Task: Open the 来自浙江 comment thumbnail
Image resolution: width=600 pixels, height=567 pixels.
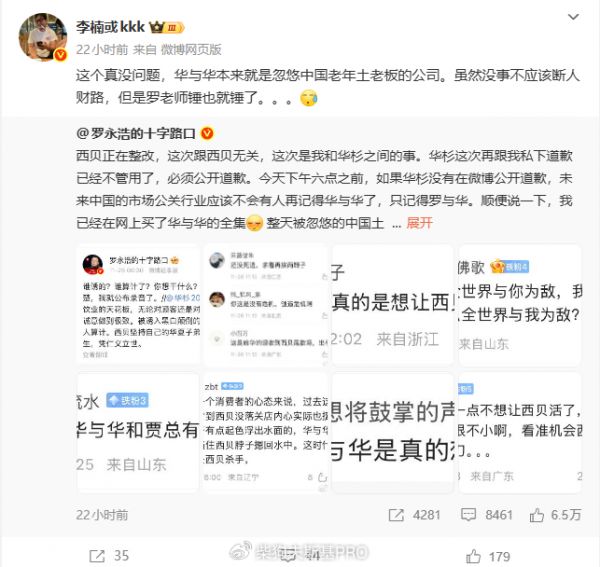Action: (x=393, y=305)
